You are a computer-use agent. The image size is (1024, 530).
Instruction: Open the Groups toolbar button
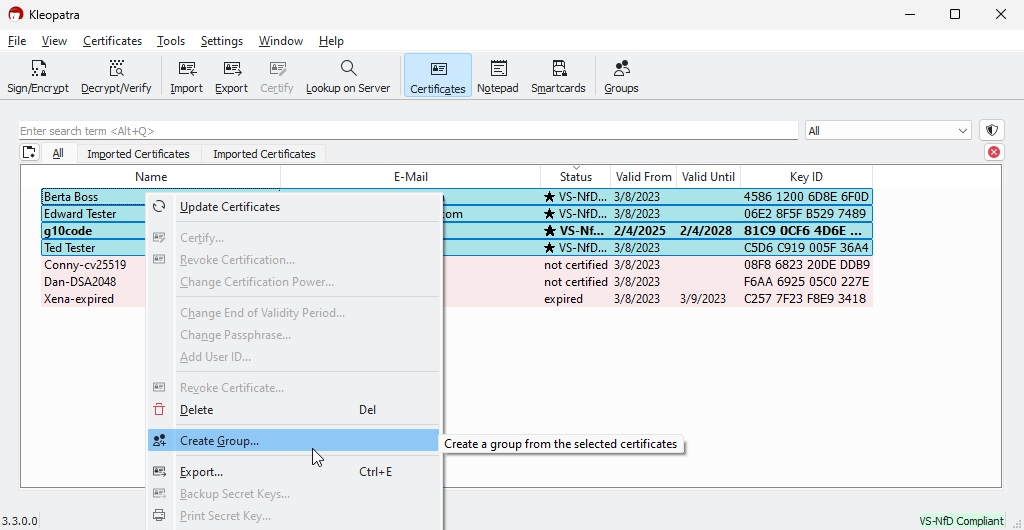621,76
